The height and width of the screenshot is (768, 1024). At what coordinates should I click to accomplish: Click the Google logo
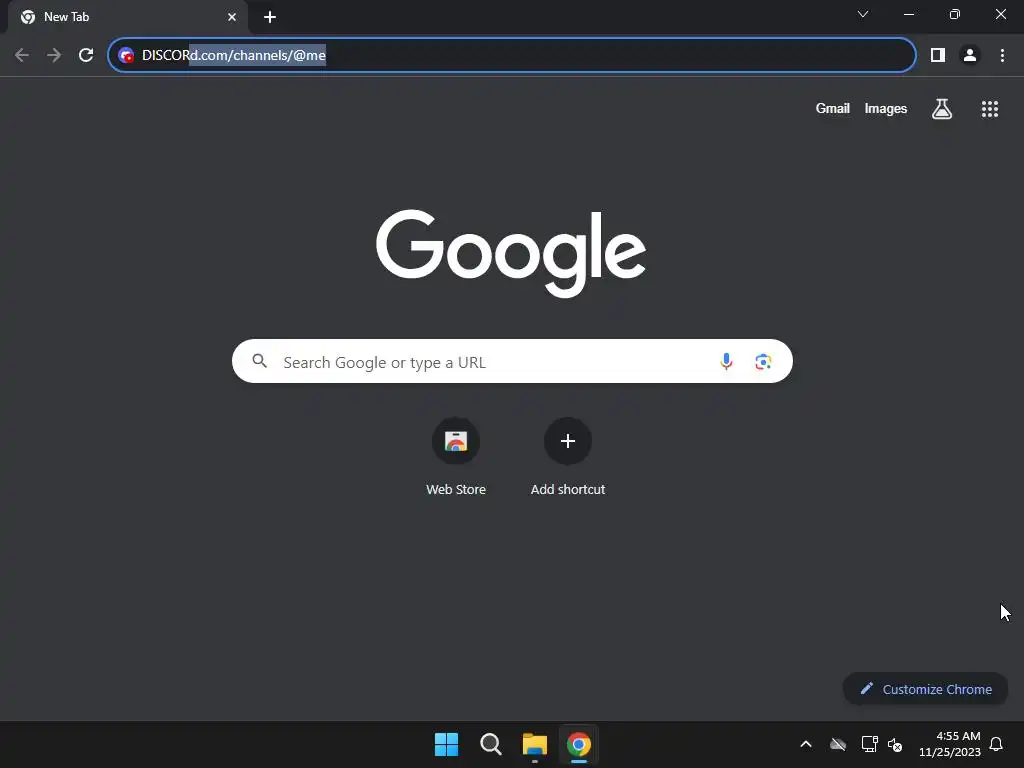pyautogui.click(x=511, y=253)
